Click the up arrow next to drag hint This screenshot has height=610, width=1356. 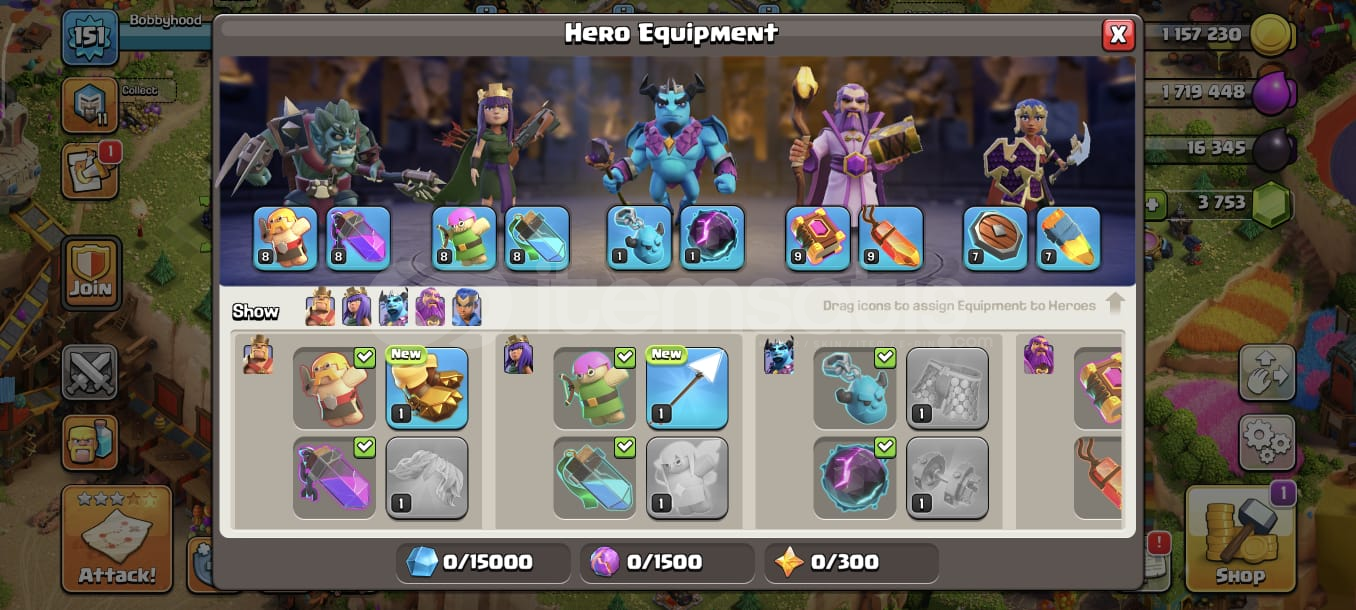coord(1115,303)
